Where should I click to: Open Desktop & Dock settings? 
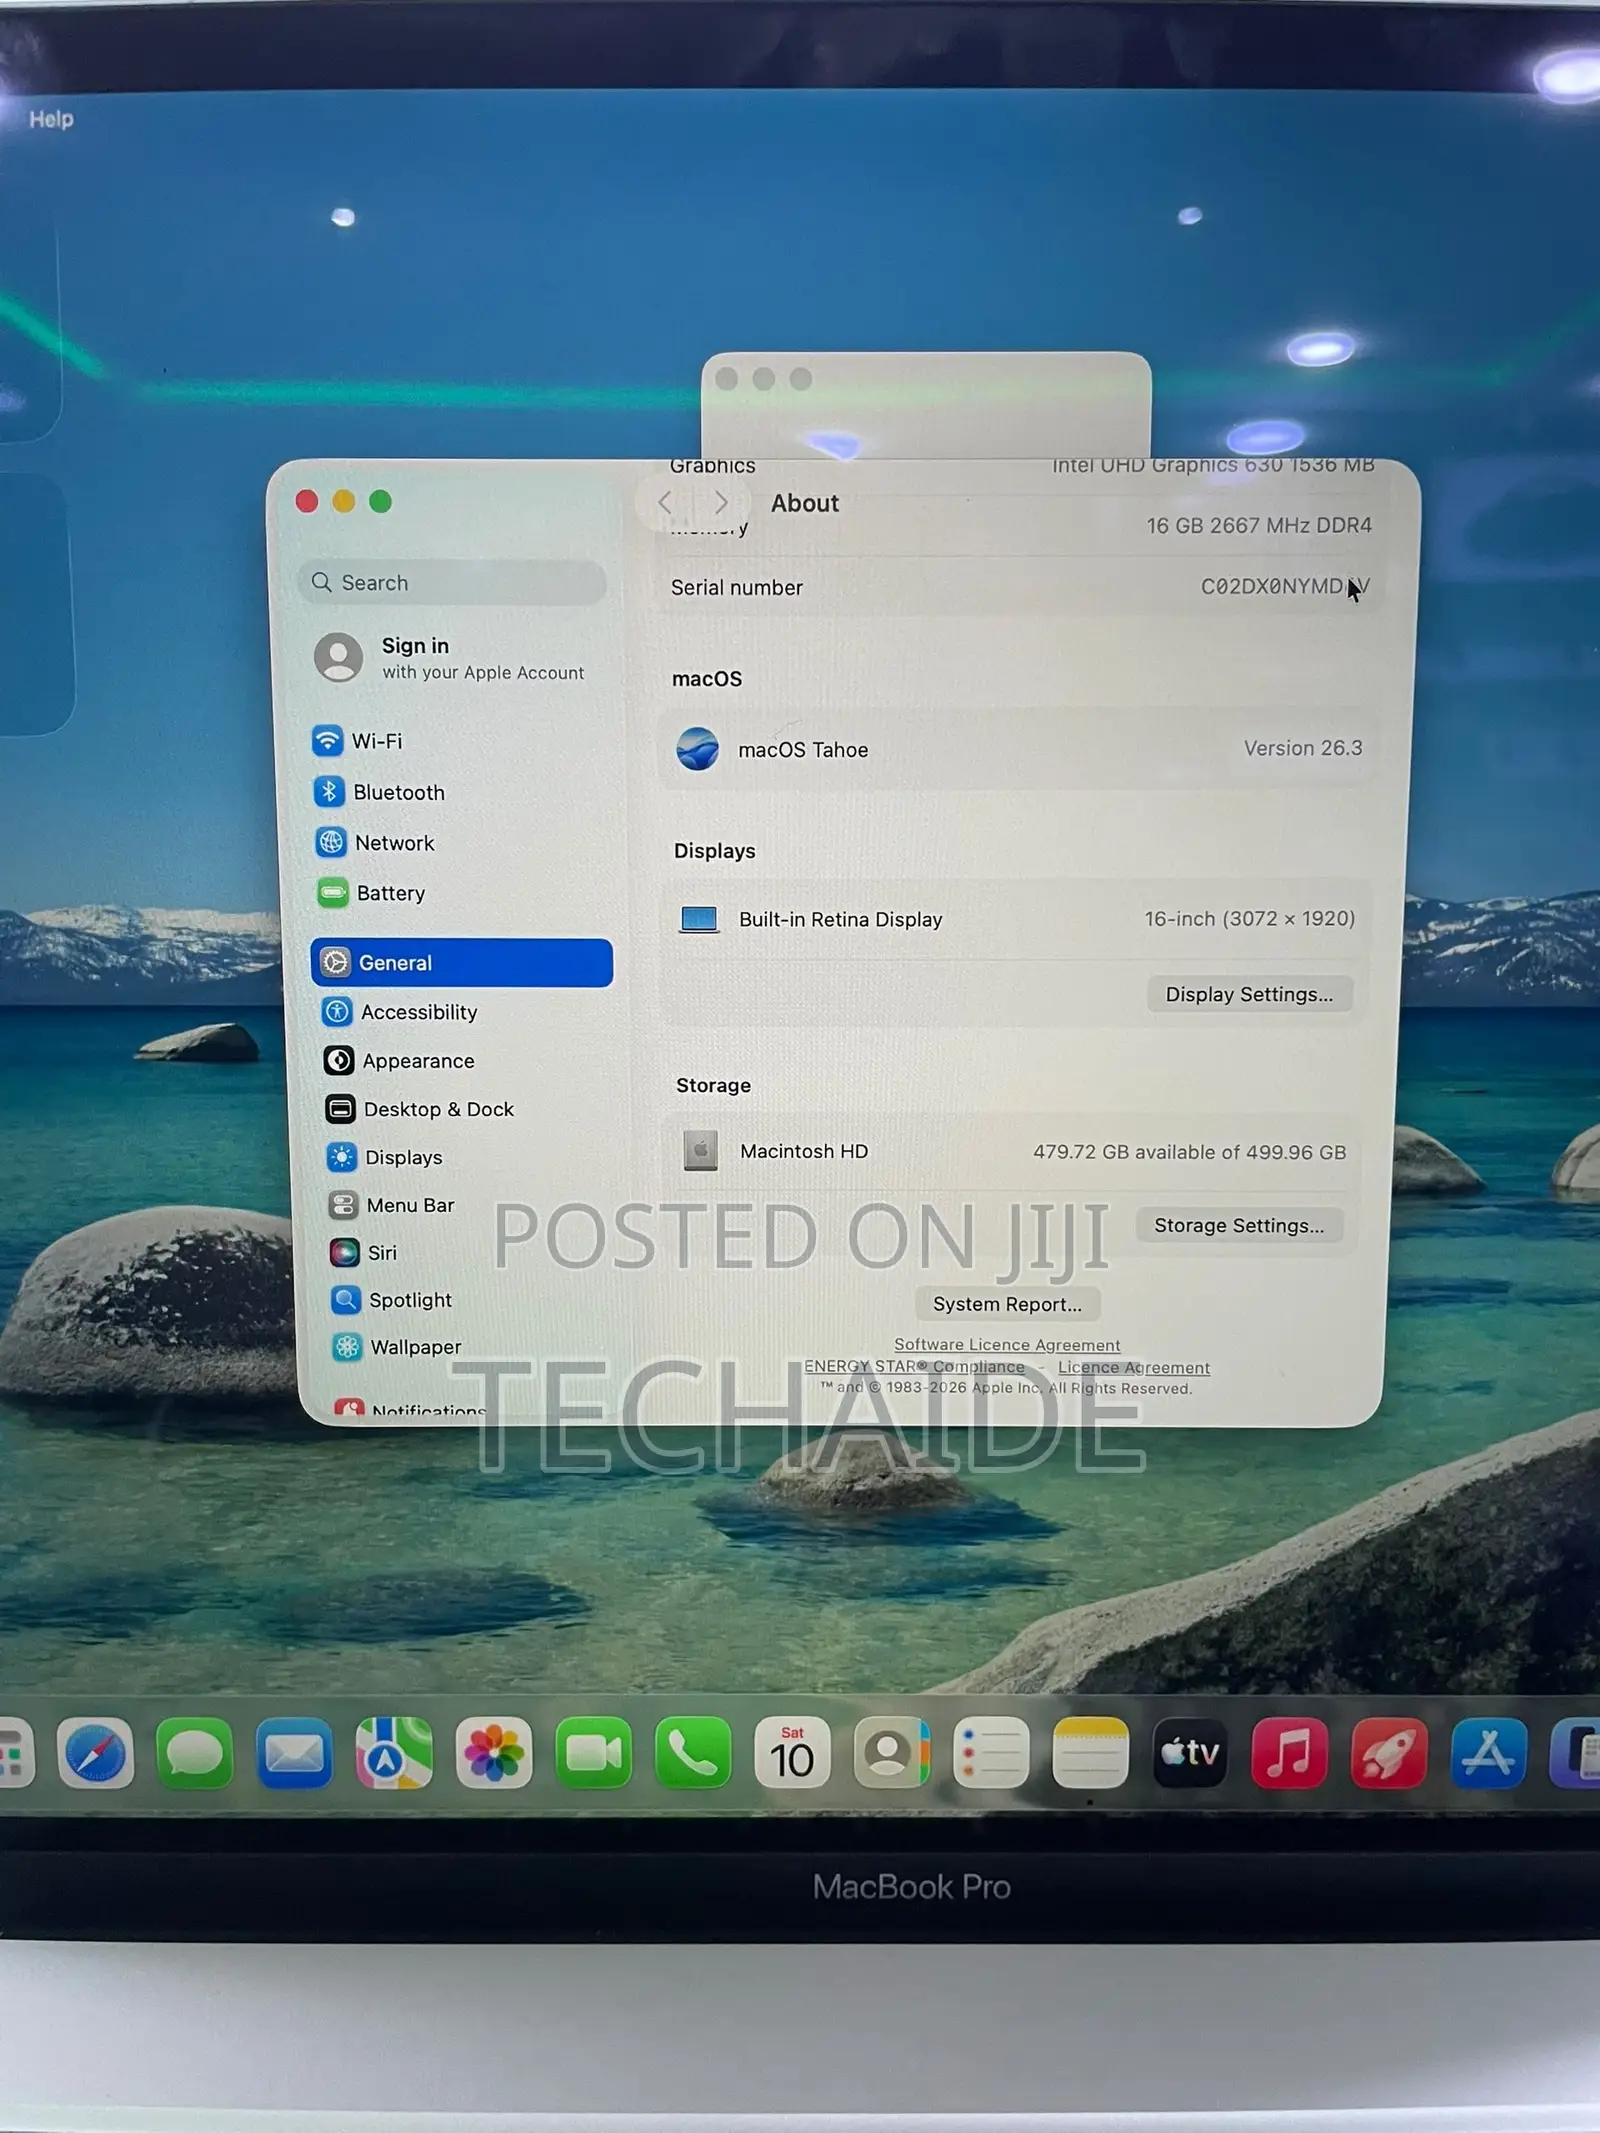[419, 1109]
